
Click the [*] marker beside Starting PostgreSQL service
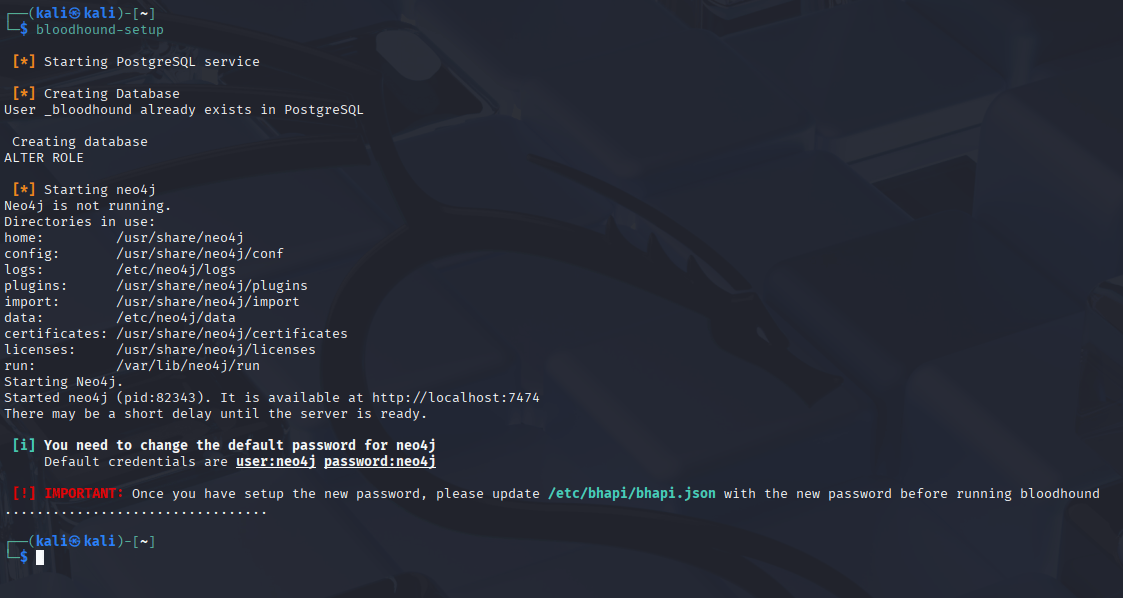pyautogui.click(x=24, y=62)
